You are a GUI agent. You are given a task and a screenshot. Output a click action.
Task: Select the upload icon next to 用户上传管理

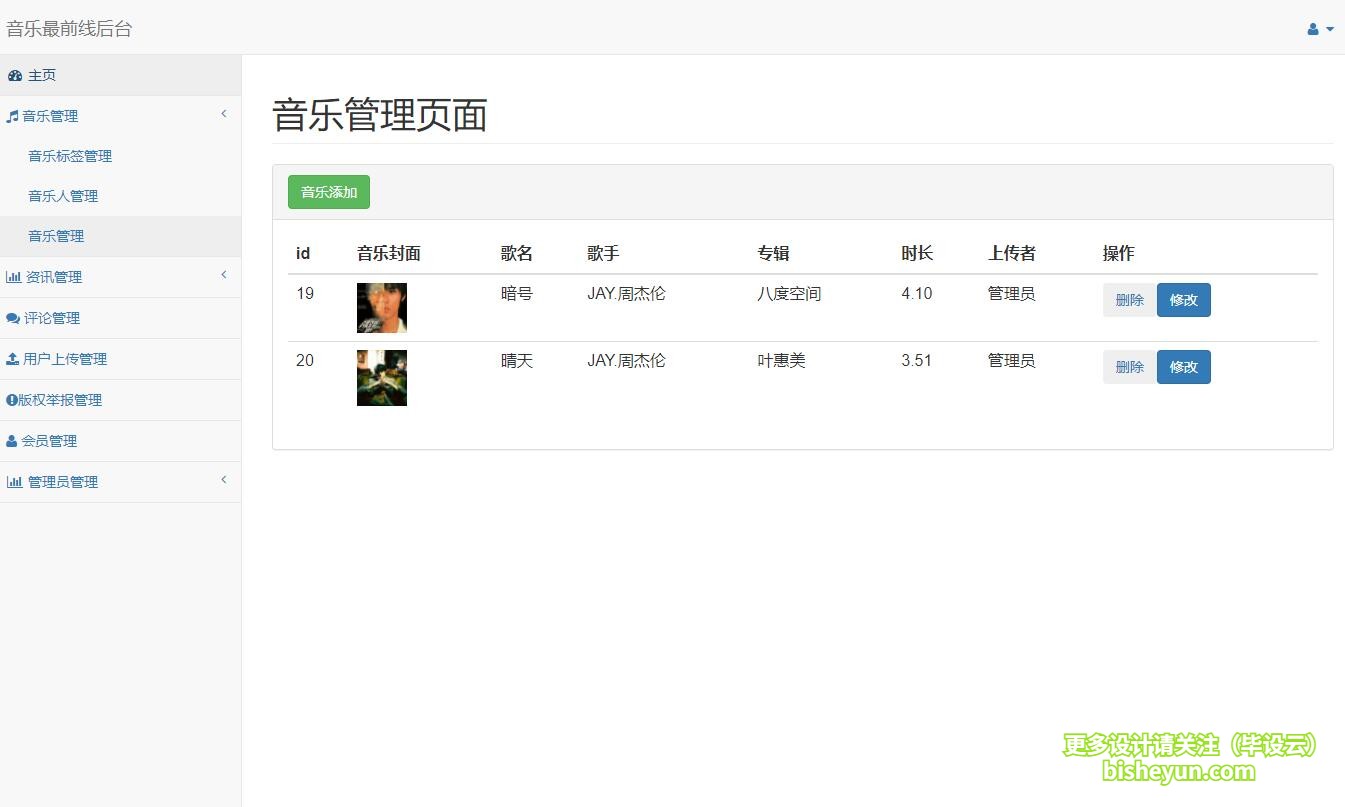point(13,358)
